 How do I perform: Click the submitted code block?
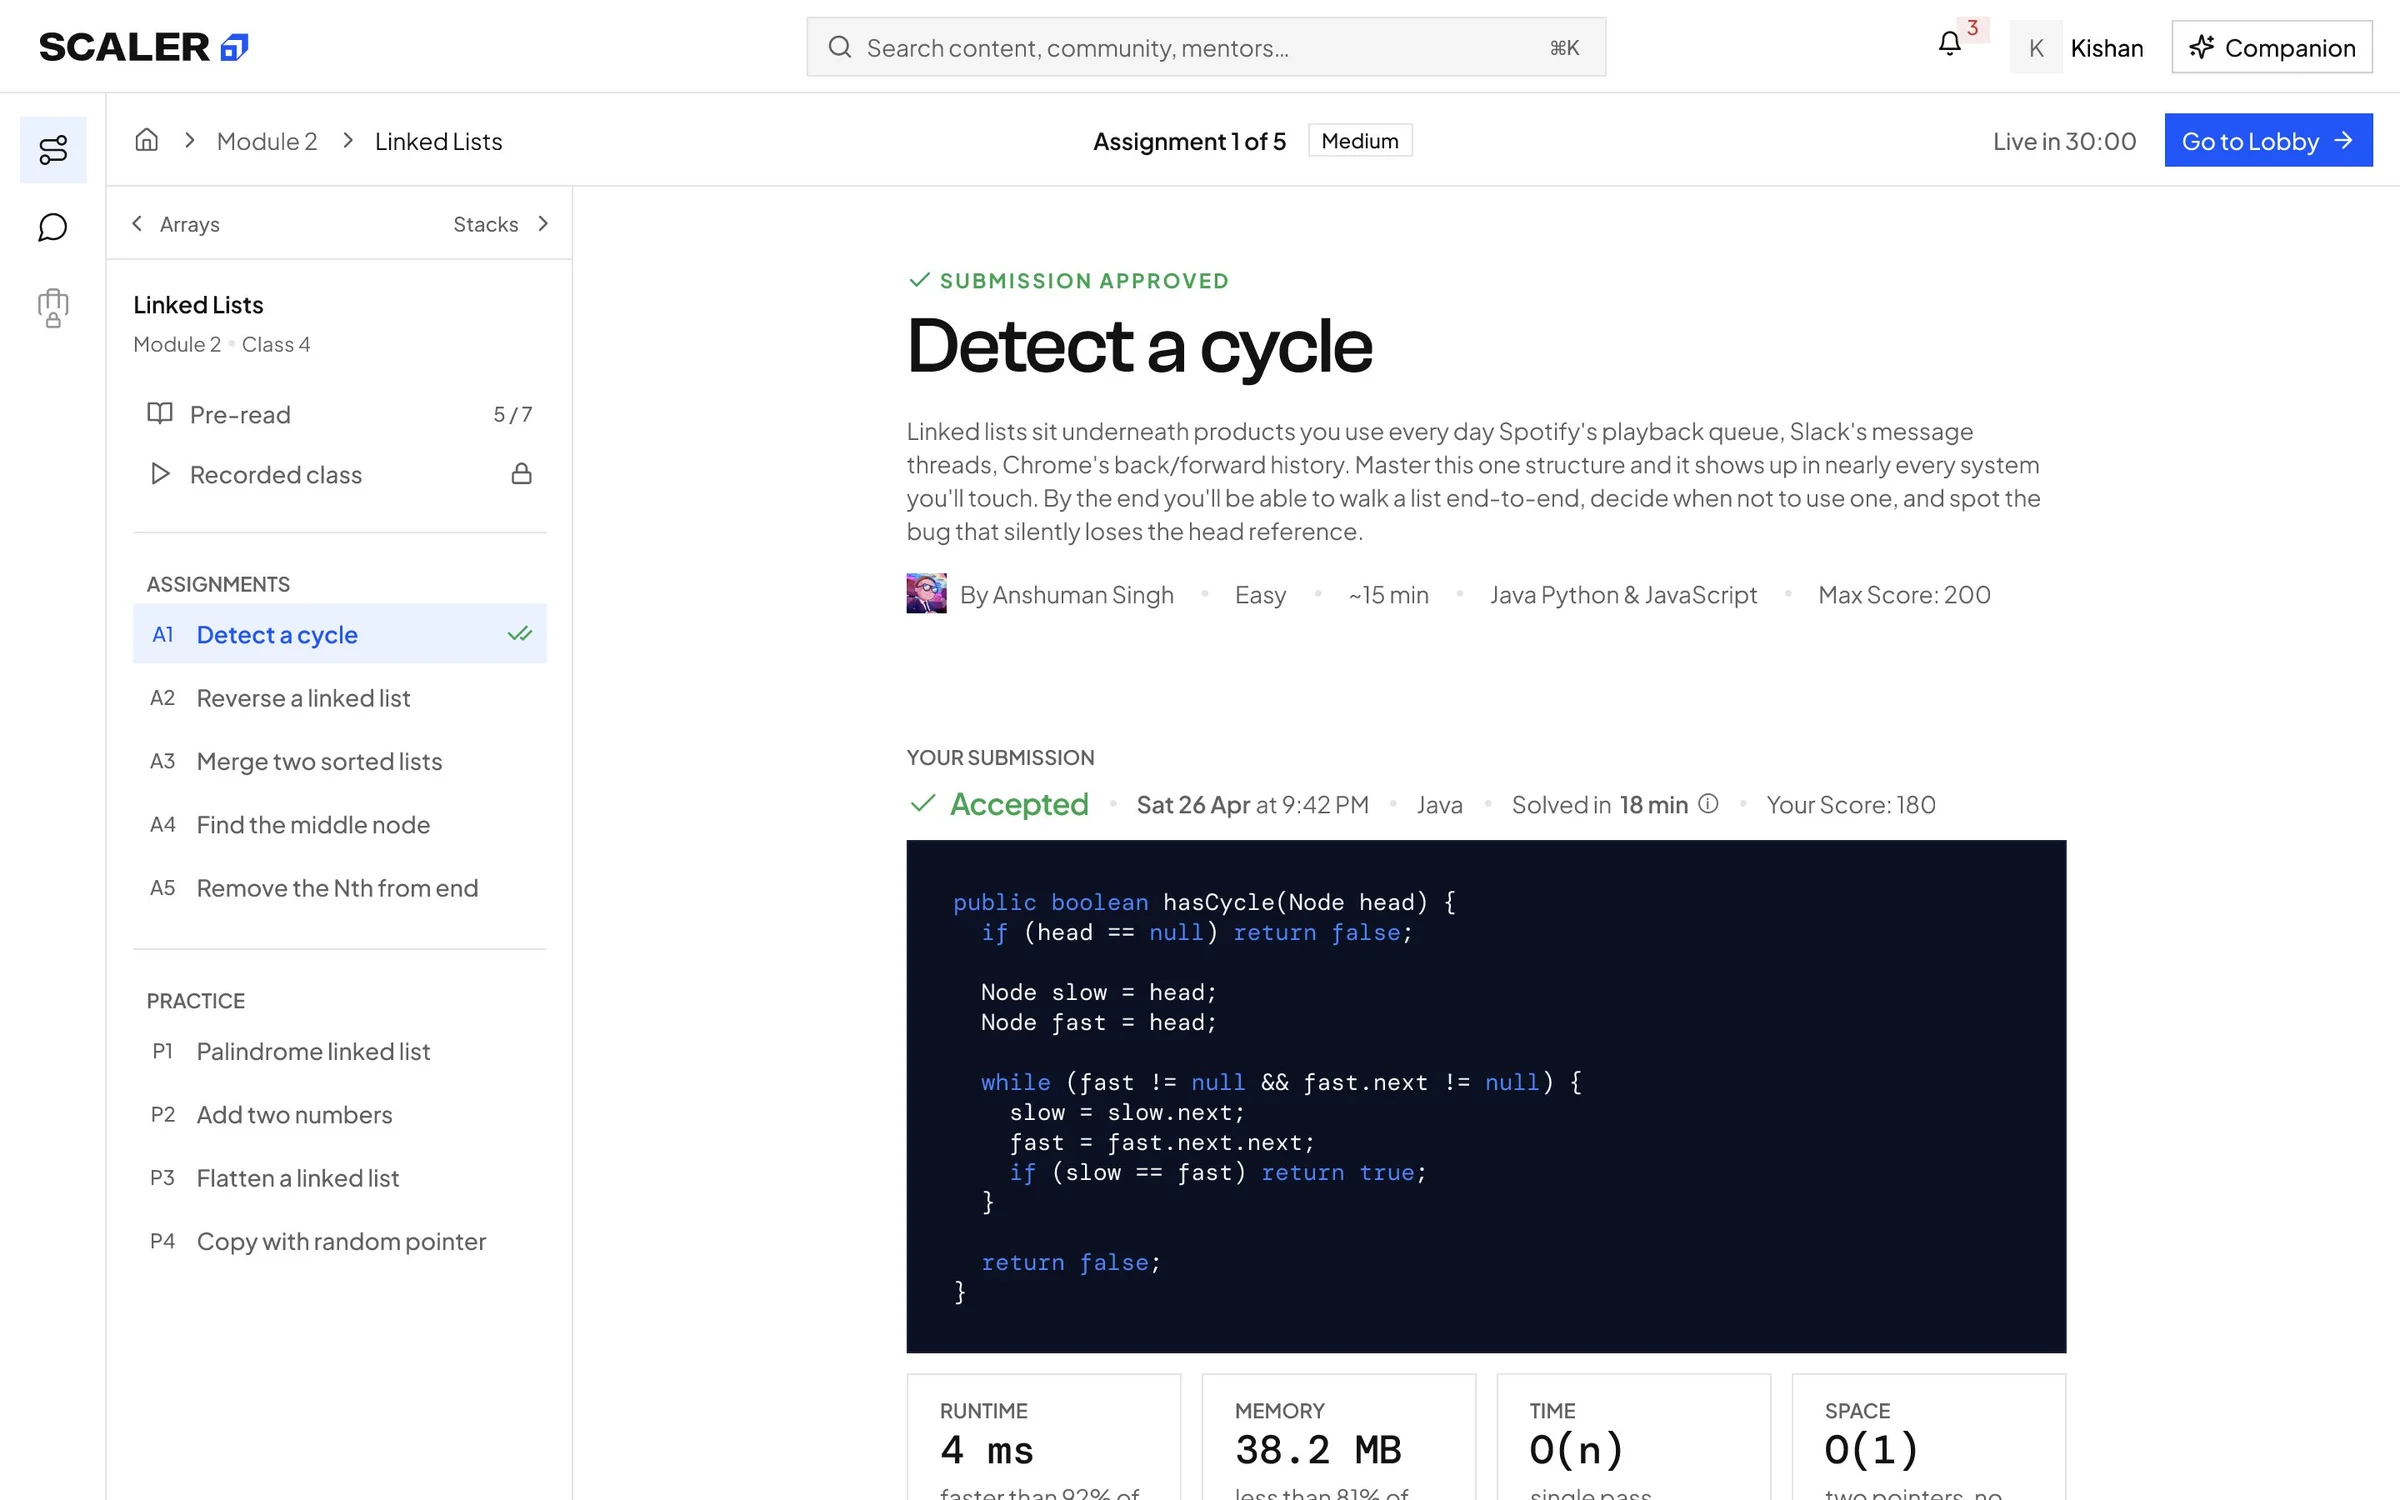point(1486,1096)
